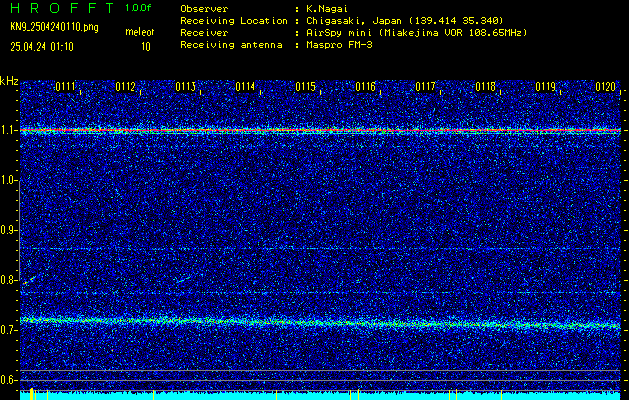
Task: Click the kHz axis unit label
Action: [9, 81]
